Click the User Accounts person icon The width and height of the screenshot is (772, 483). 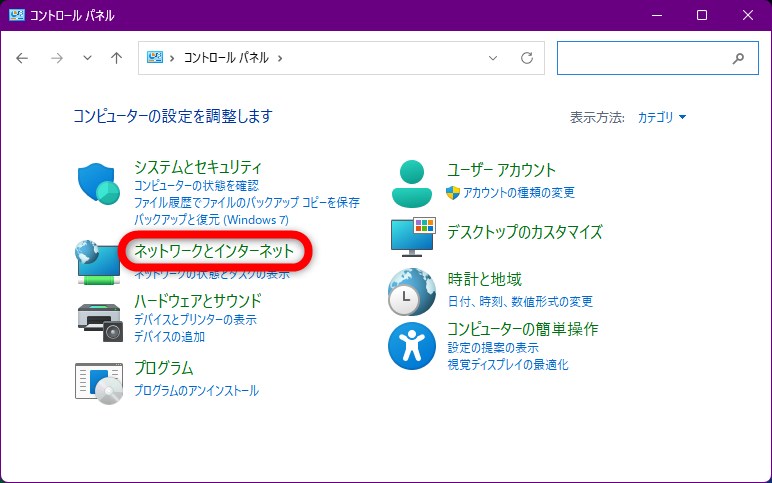412,182
